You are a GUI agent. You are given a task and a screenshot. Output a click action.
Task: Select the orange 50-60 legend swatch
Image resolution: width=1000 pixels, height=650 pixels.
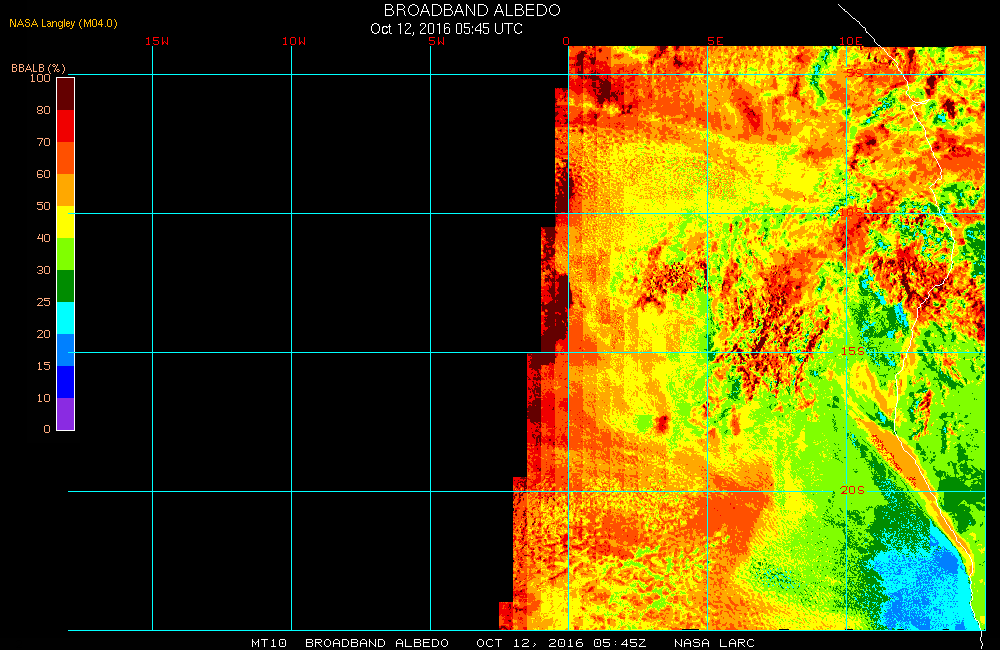(66, 190)
